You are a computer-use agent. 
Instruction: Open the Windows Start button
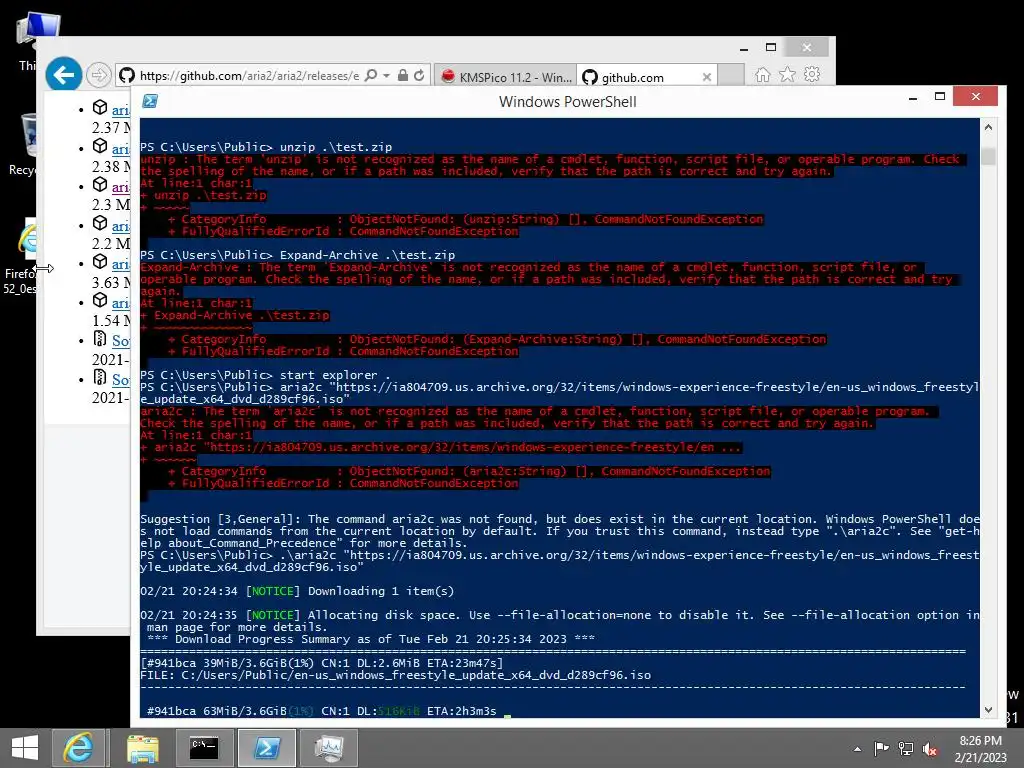(x=25, y=748)
